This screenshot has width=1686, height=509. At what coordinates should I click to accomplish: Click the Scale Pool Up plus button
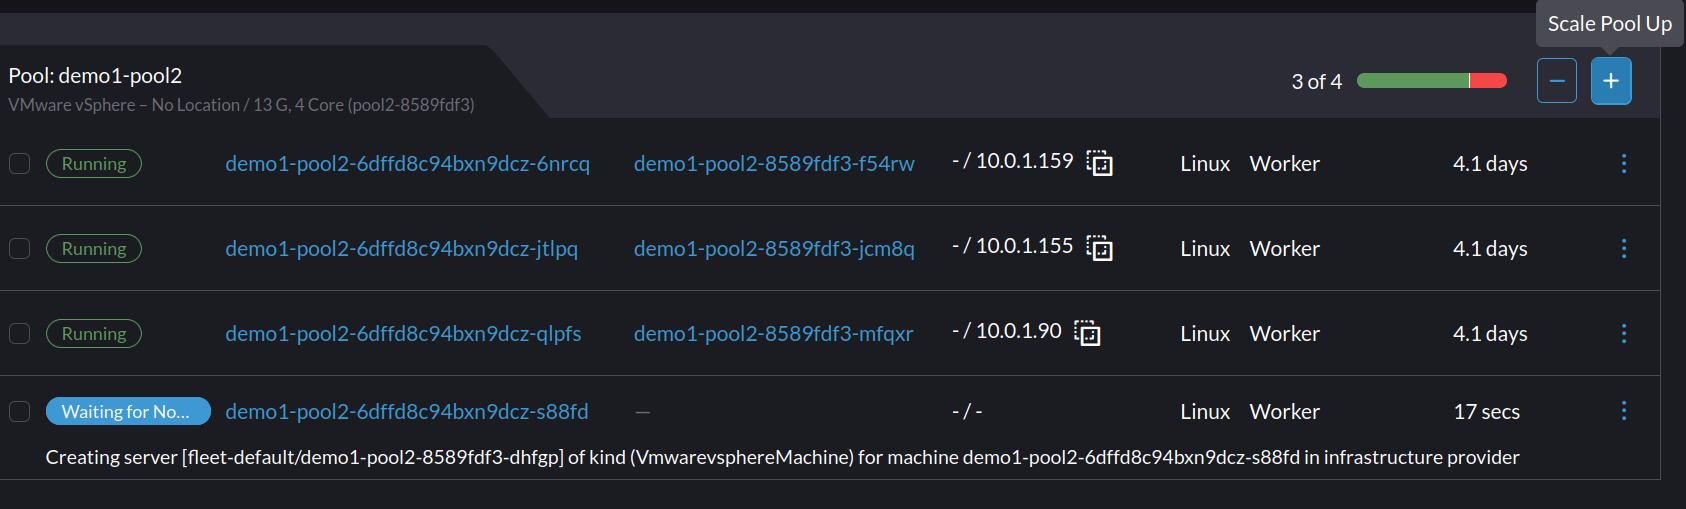point(1610,81)
